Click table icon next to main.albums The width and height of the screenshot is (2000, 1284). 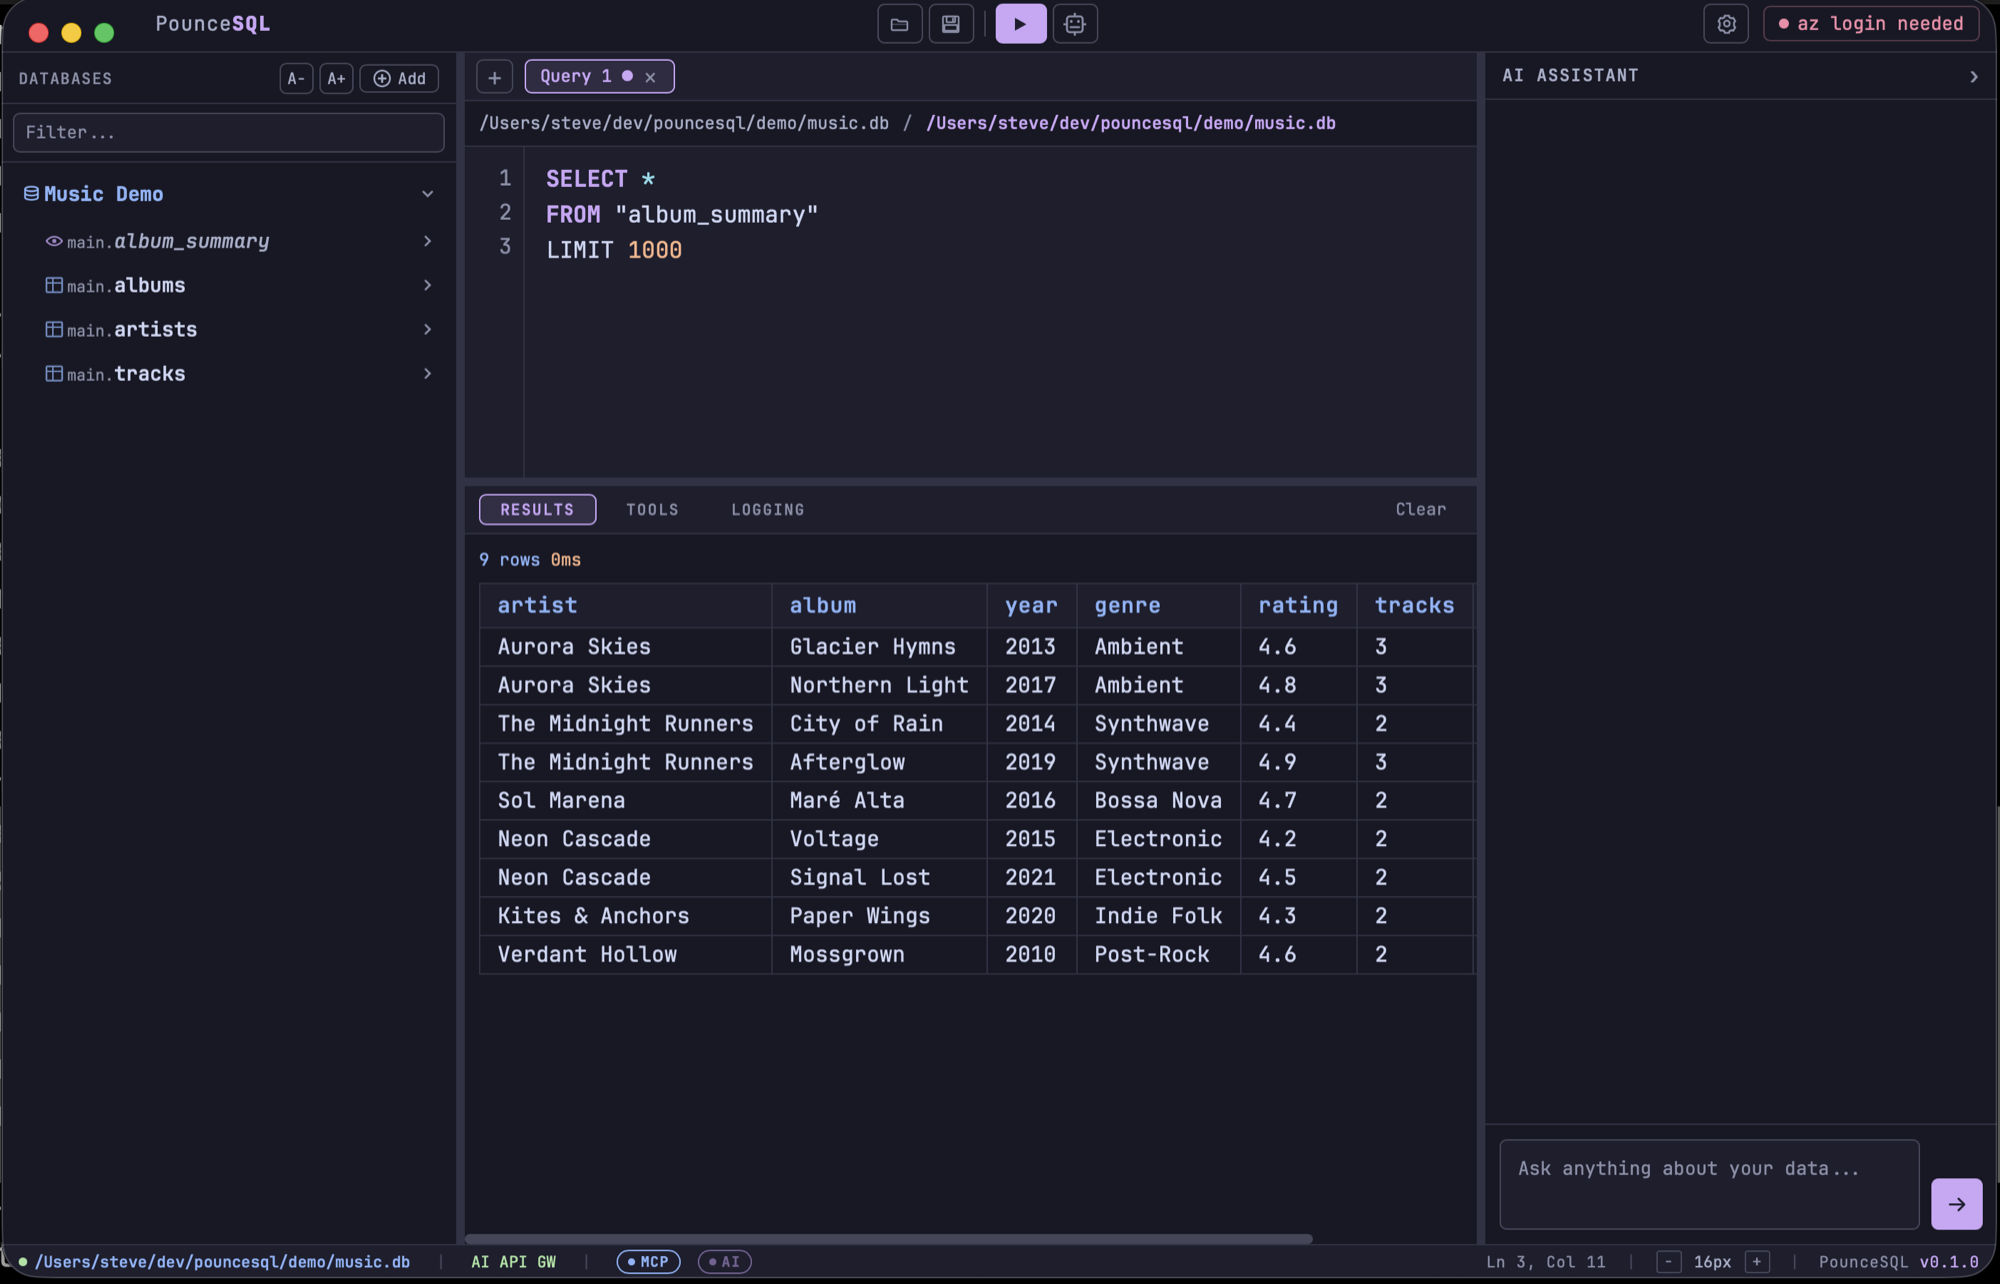(x=54, y=285)
